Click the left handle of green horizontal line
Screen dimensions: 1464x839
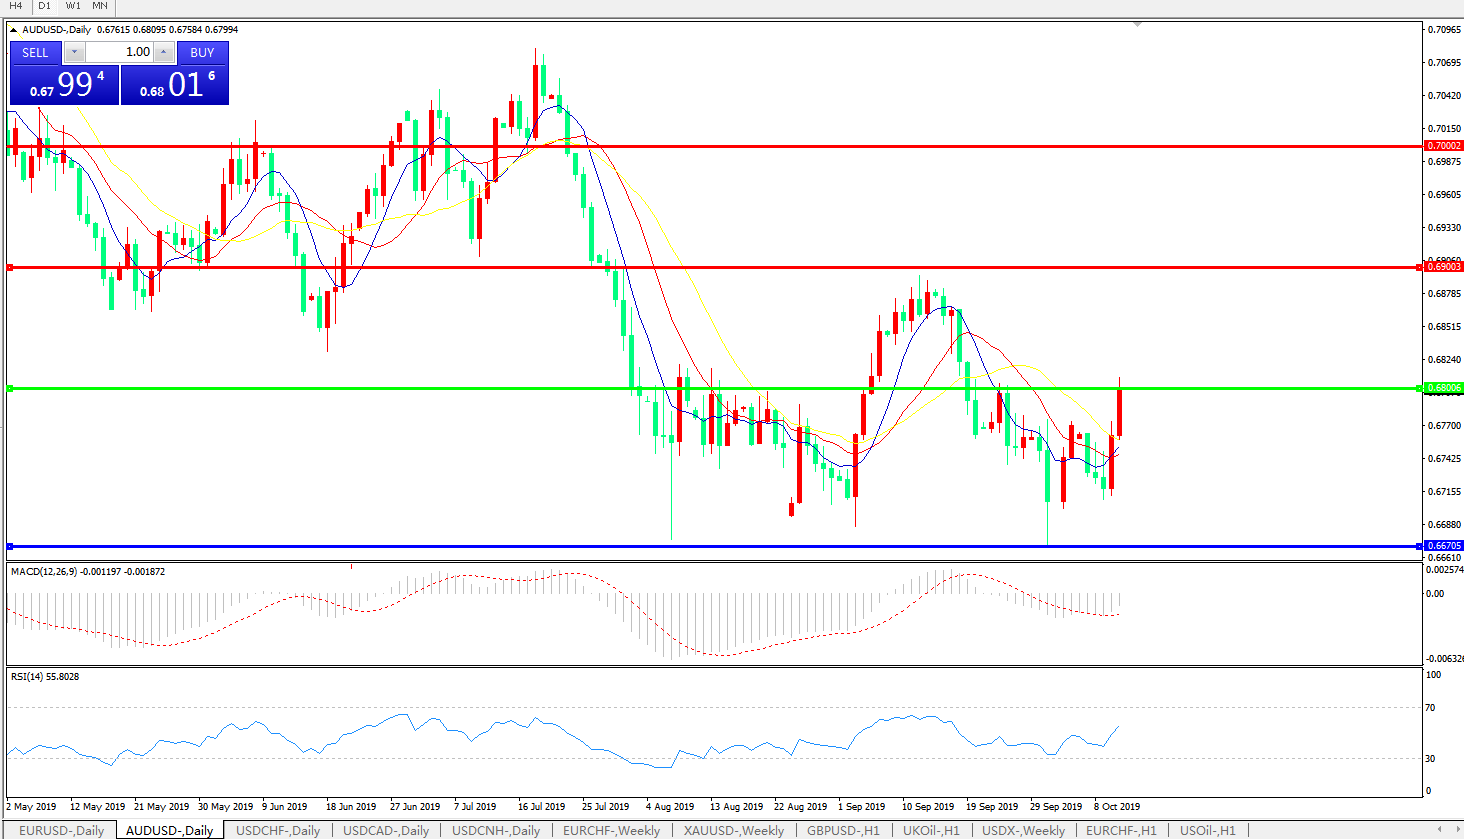(10, 388)
